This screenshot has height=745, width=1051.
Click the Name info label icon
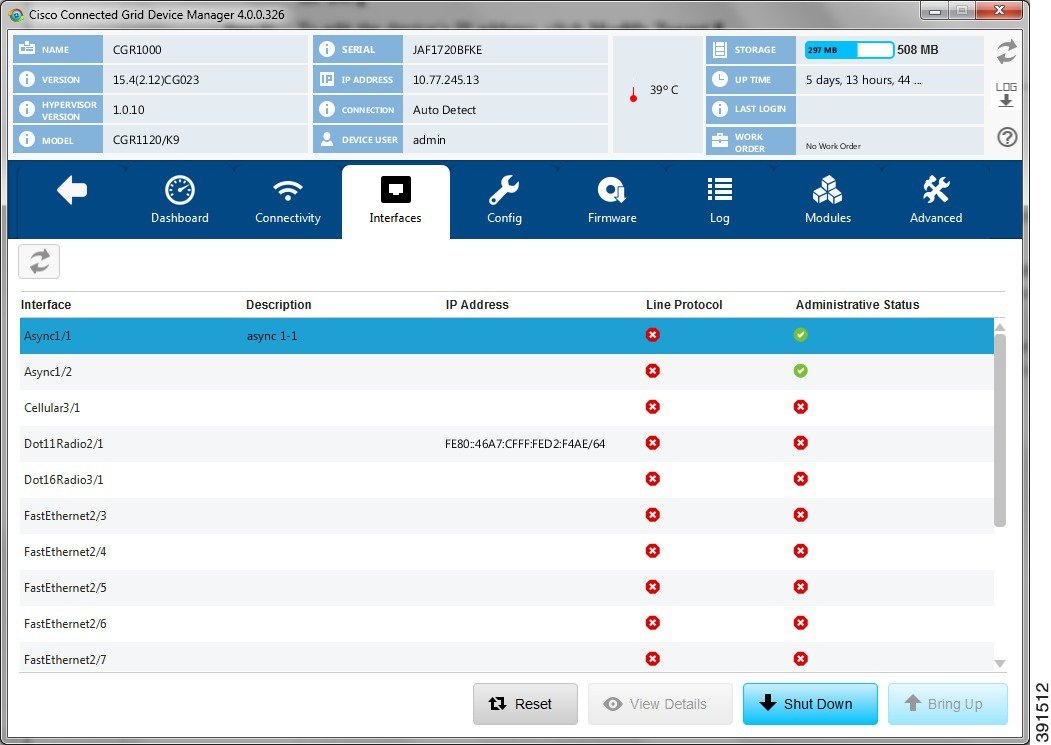coord(27,48)
